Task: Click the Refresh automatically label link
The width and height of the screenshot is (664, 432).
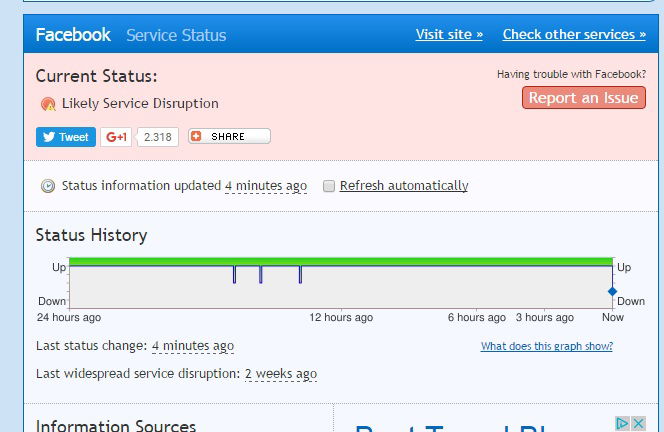Action: (x=404, y=186)
